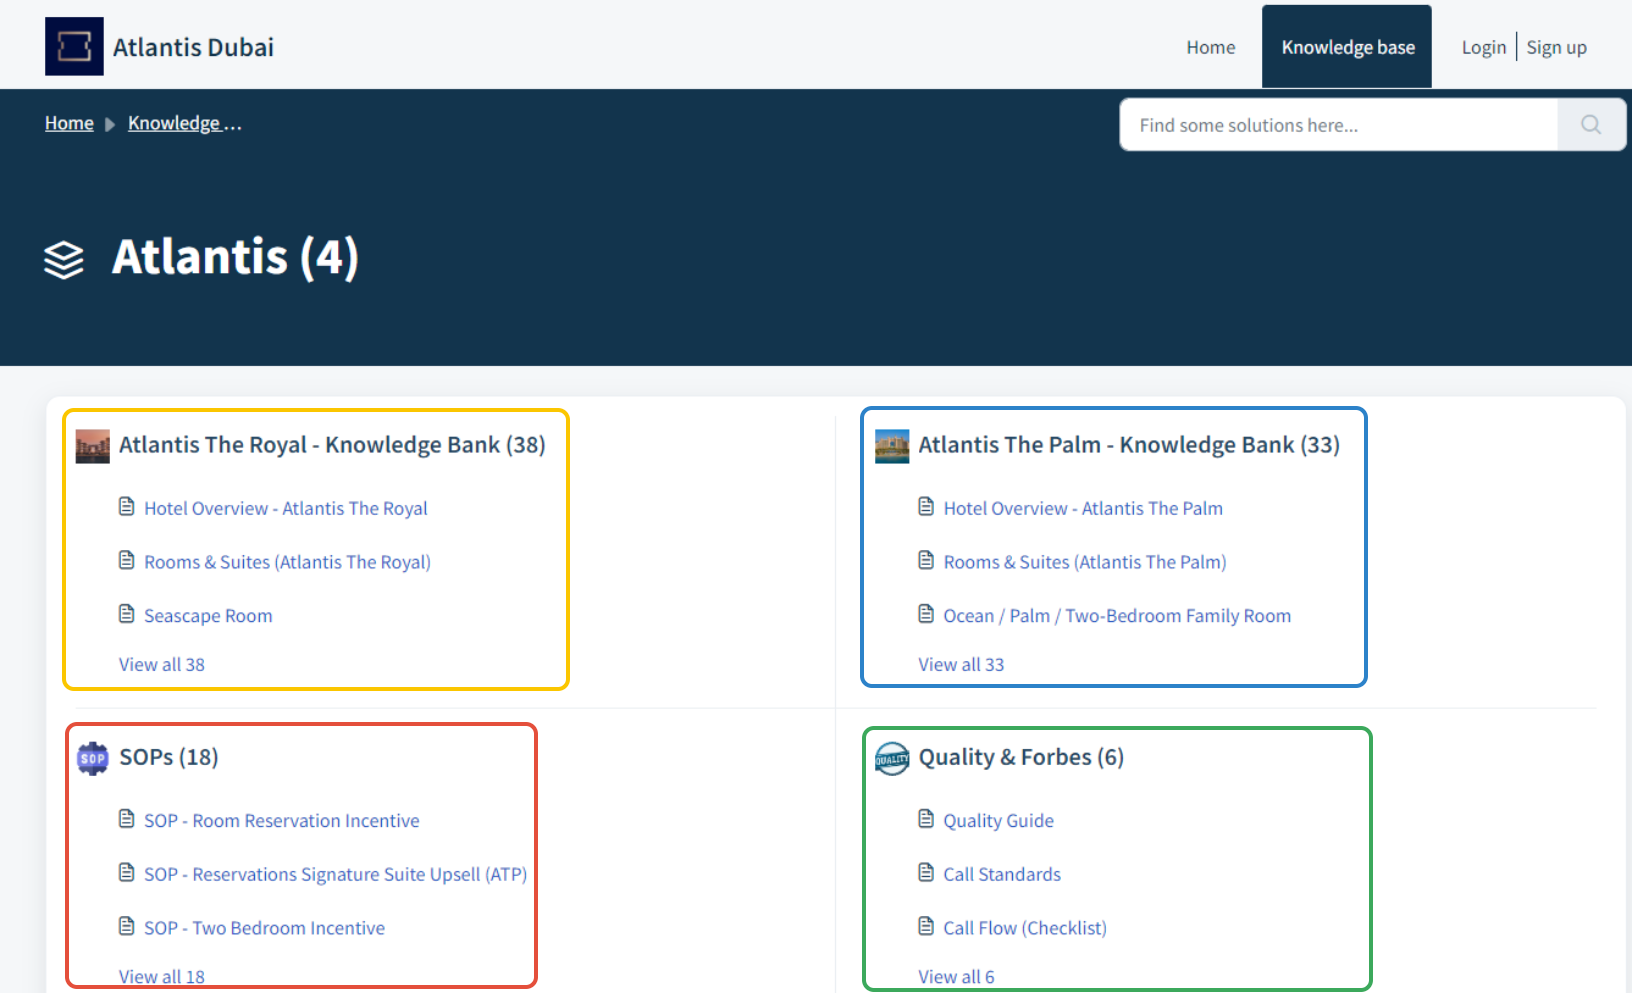Image resolution: width=1632 pixels, height=993 pixels.
Task: Click document icon beside SOP - Reservations Signature Suite Upsell
Action: (127, 873)
